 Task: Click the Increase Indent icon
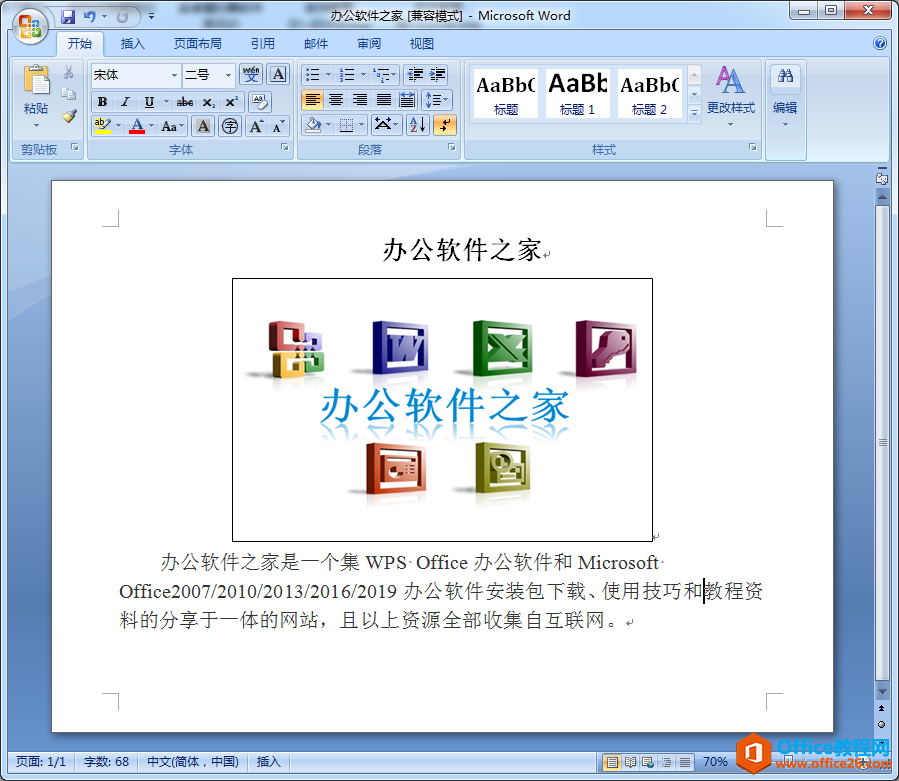click(x=438, y=75)
